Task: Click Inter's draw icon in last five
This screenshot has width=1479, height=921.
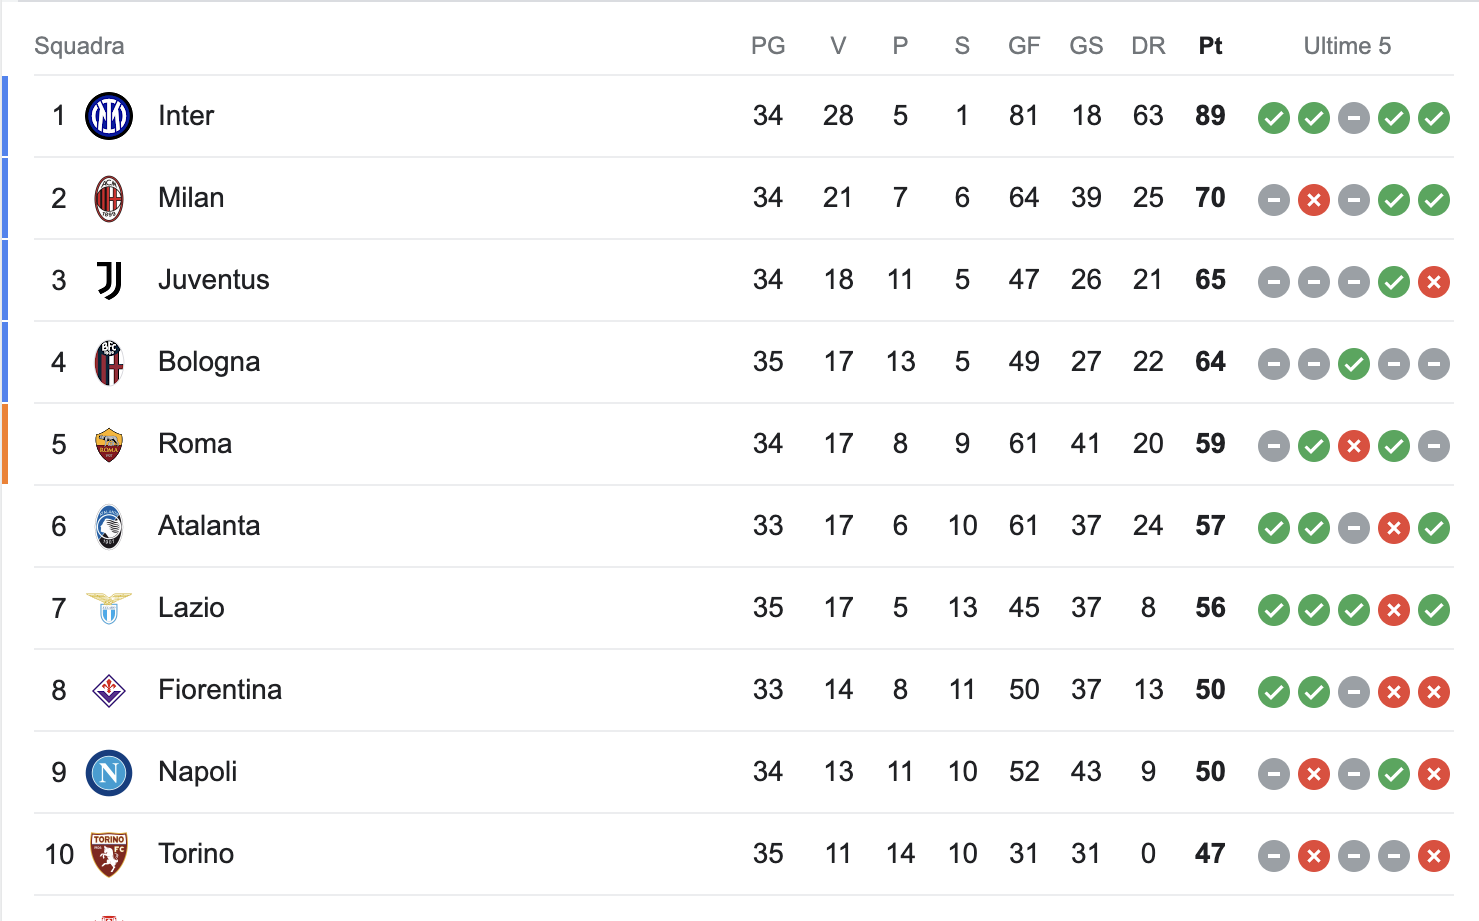Action: pos(1354,118)
